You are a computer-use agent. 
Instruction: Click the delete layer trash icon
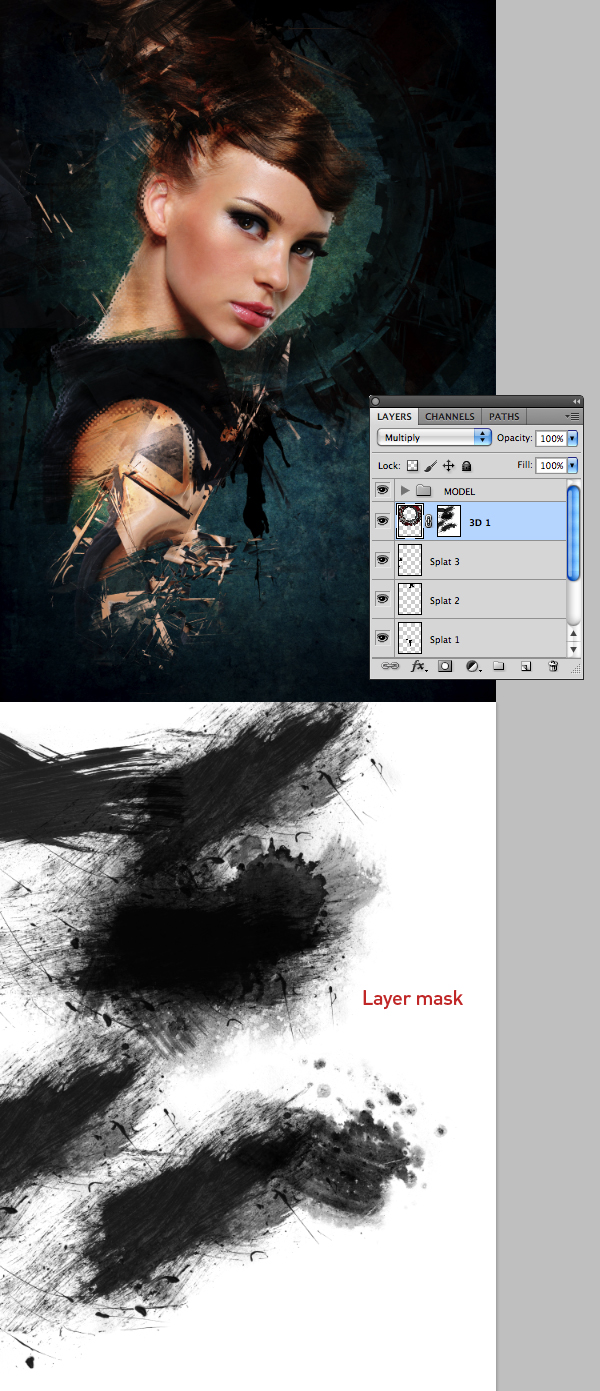[x=552, y=666]
